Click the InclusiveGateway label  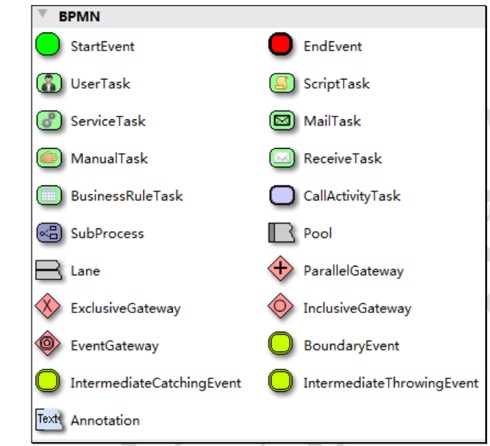click(x=357, y=308)
